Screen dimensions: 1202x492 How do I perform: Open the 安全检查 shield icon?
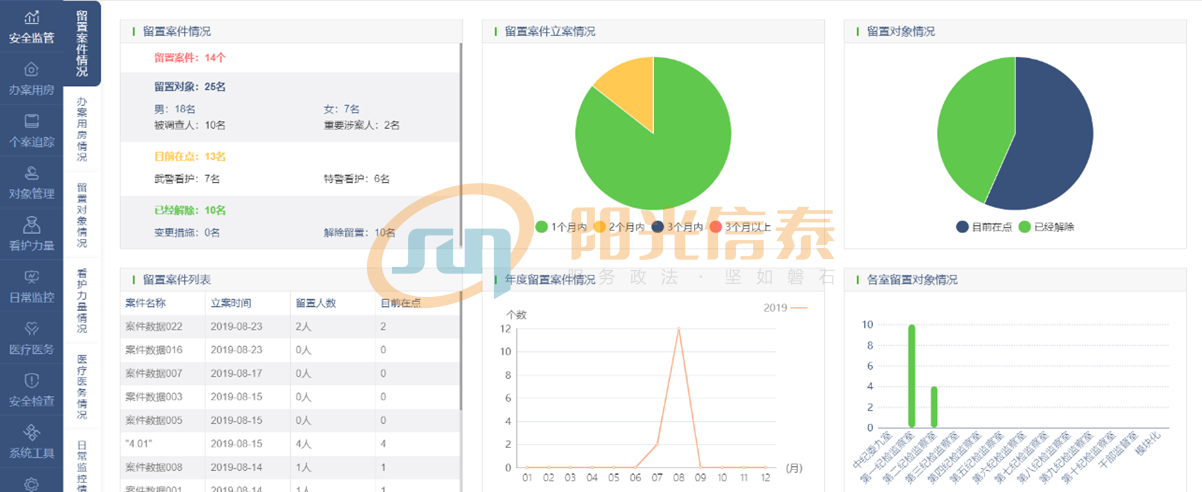[31, 380]
